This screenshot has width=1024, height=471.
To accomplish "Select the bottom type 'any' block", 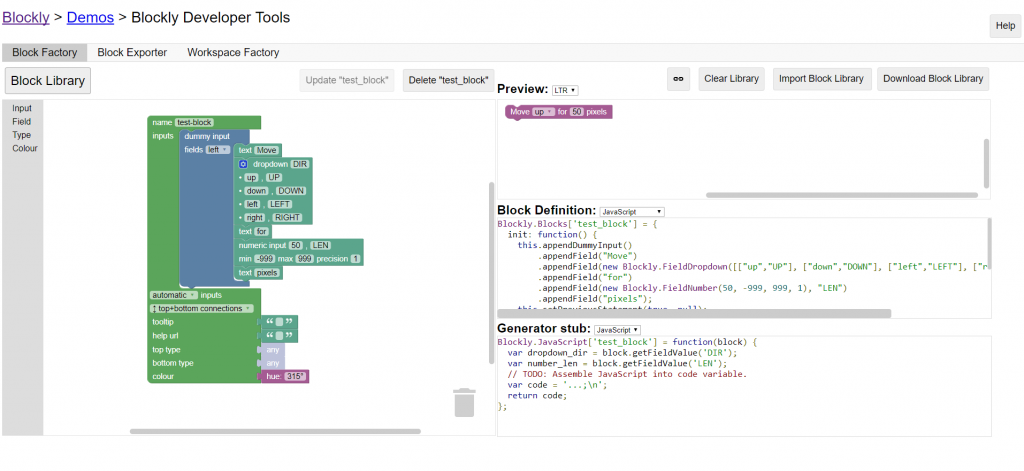I will coord(273,363).
